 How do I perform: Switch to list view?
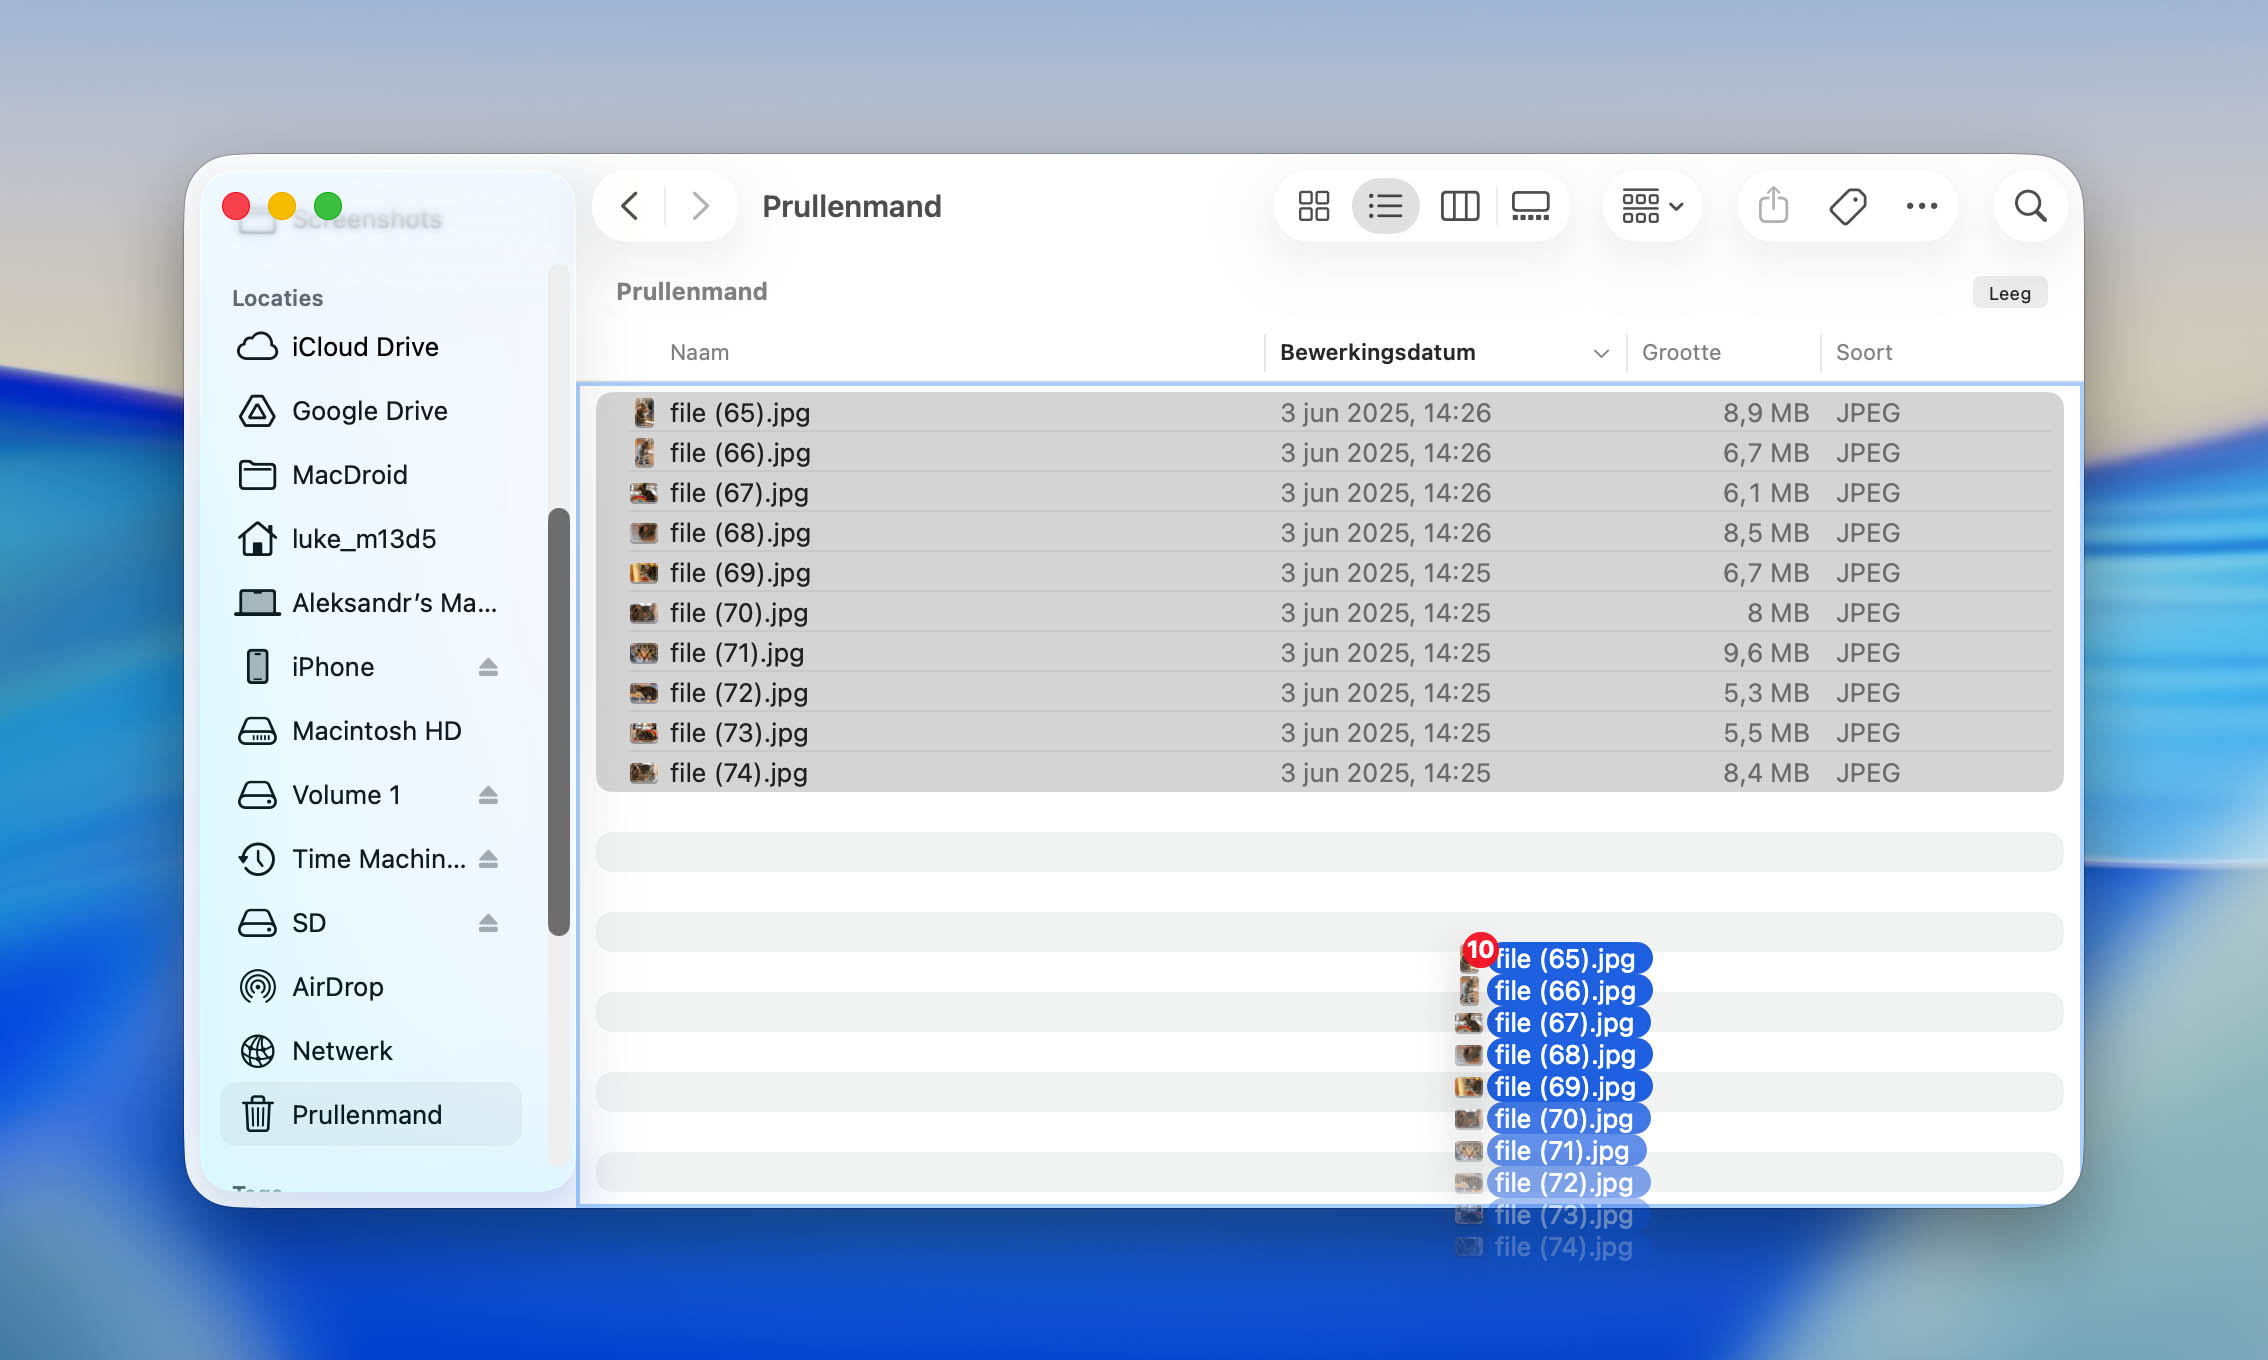coord(1385,206)
